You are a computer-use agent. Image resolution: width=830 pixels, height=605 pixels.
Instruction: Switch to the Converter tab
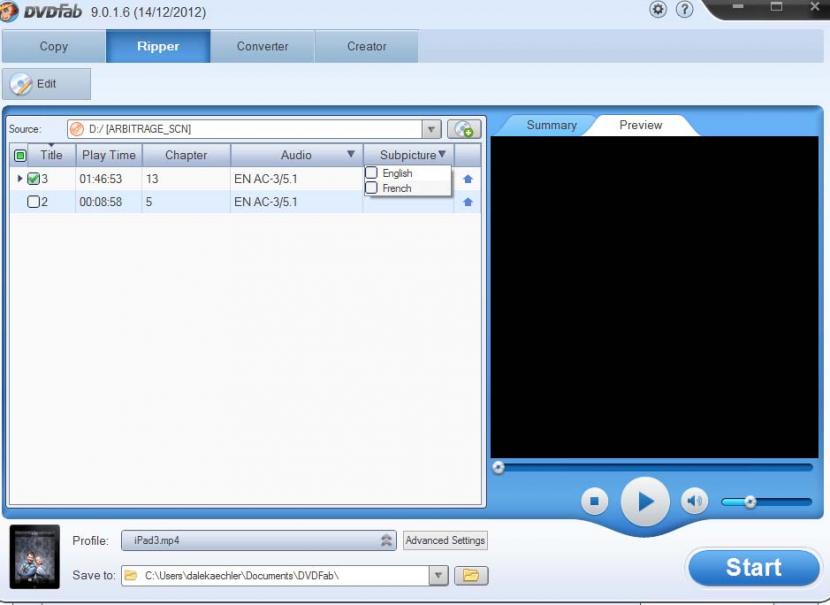point(263,46)
